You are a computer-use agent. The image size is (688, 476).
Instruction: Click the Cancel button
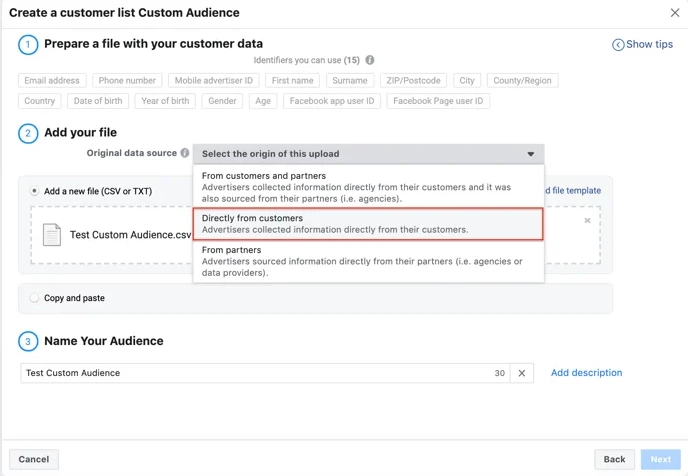coord(34,459)
